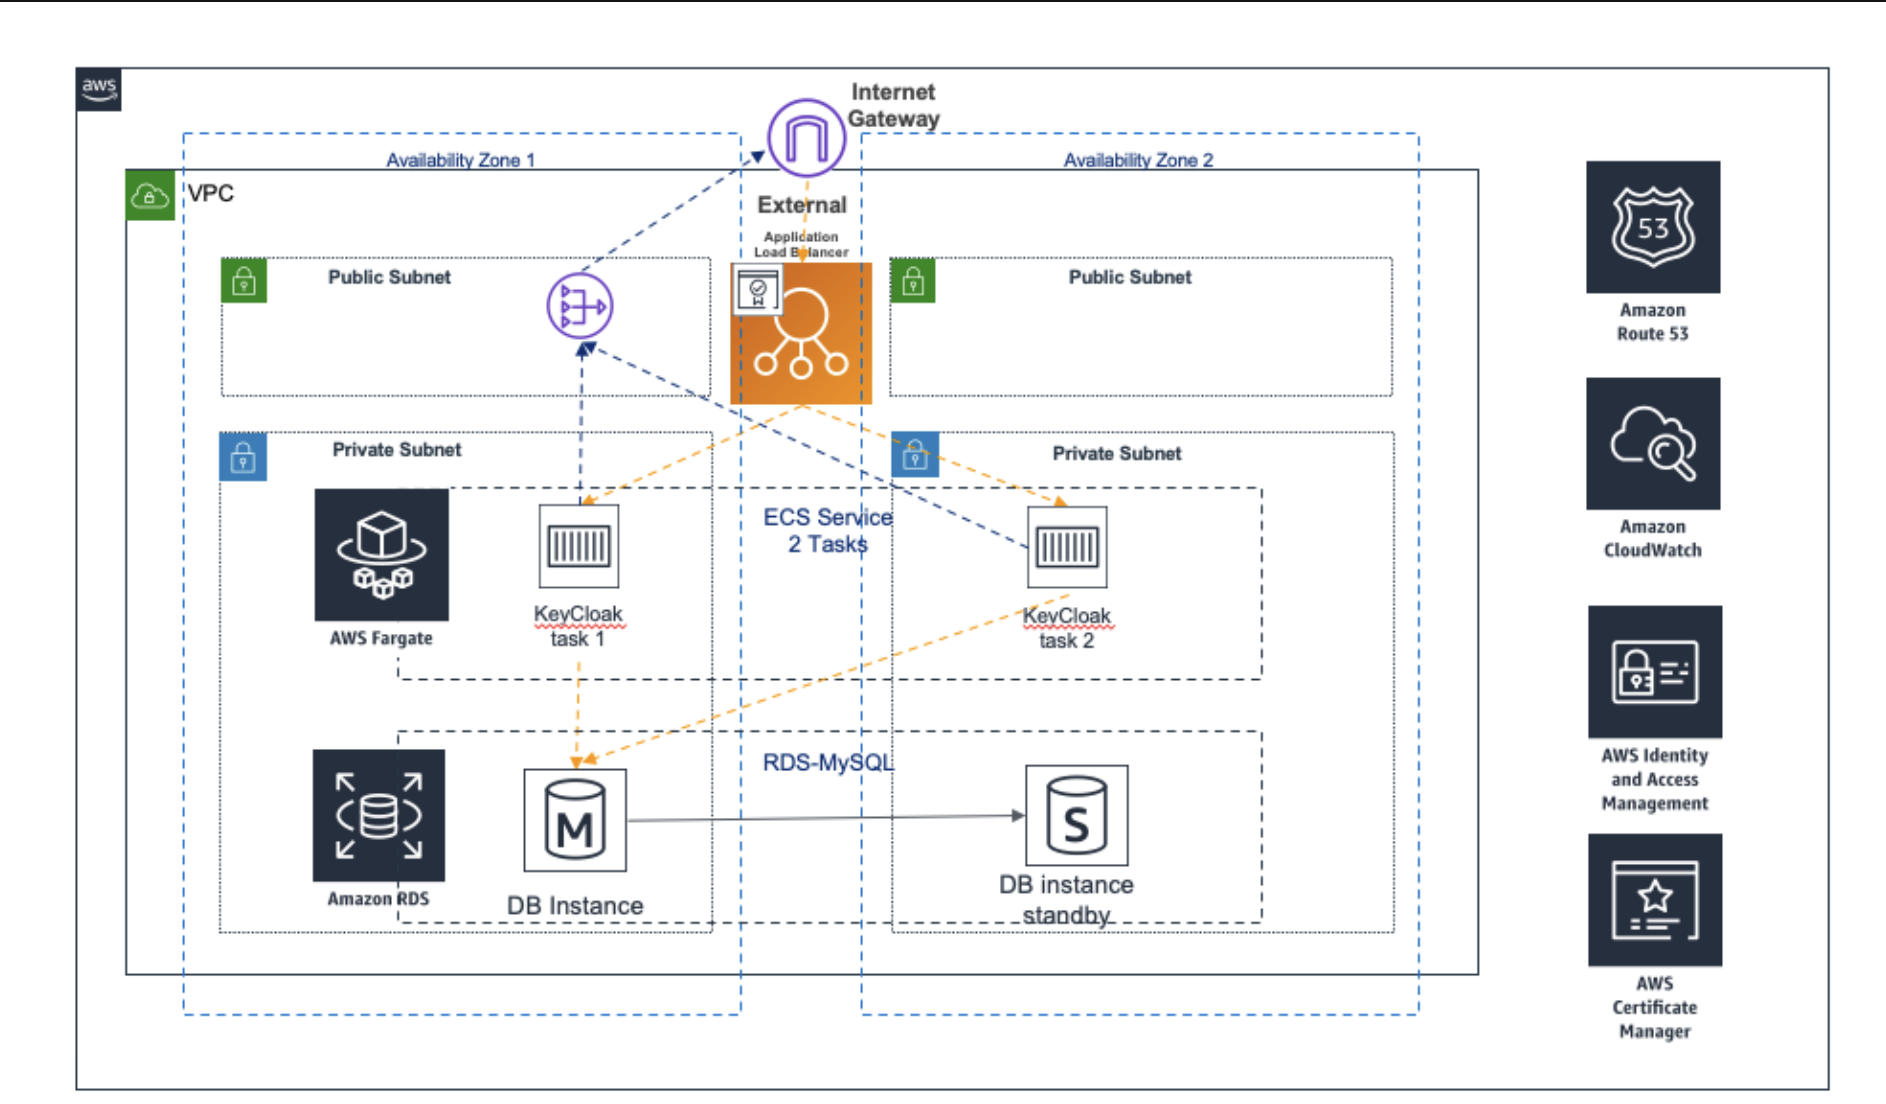Click the External Application Load Balancer label
Image resolution: width=1886 pixels, height=1104 pixels.
pos(801,226)
